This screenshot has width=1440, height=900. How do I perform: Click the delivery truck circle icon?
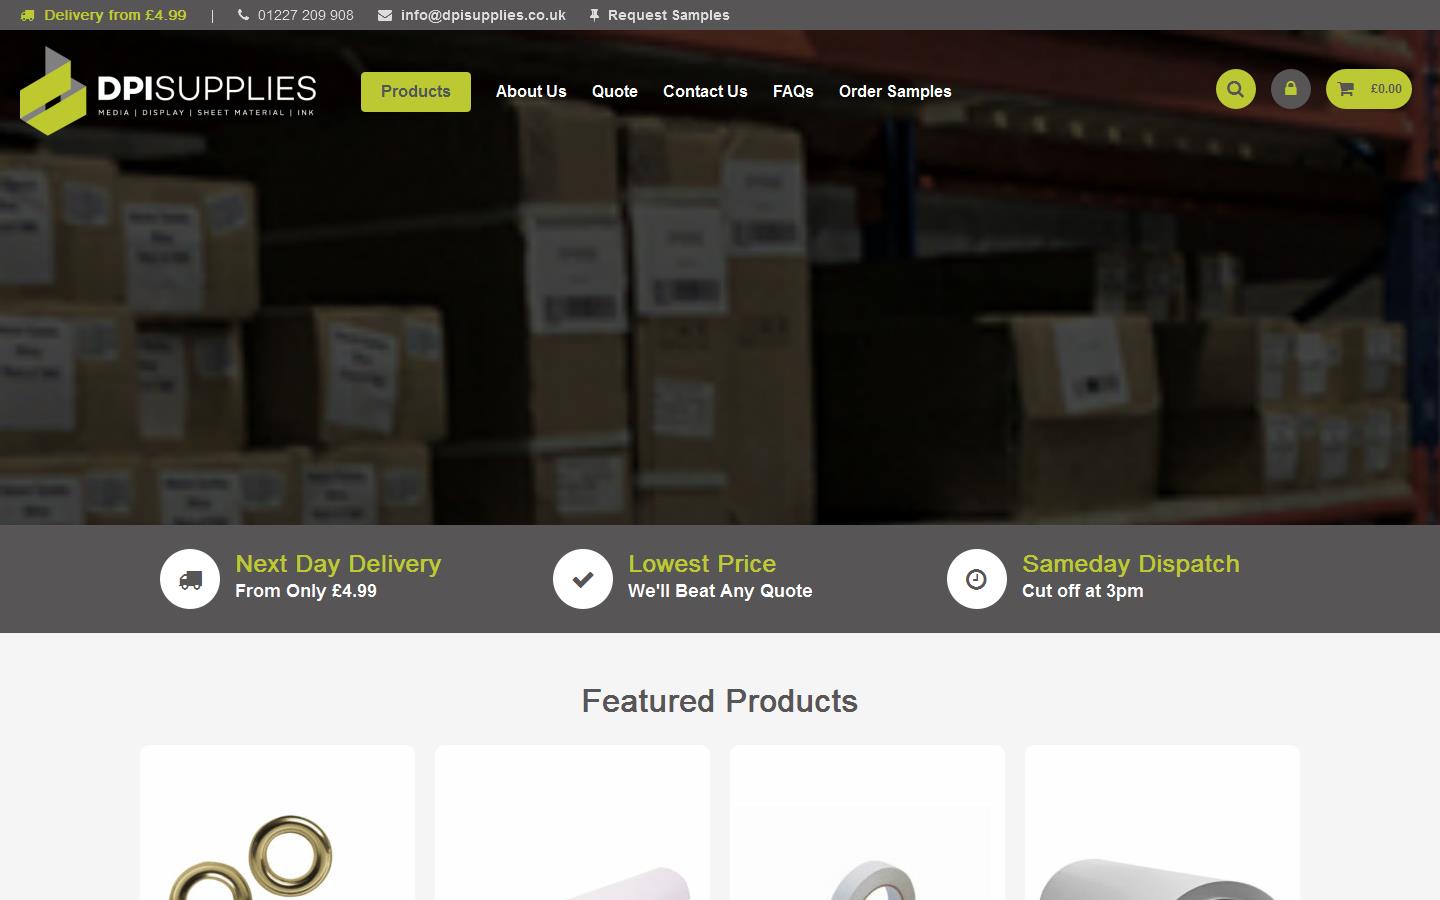click(x=190, y=579)
